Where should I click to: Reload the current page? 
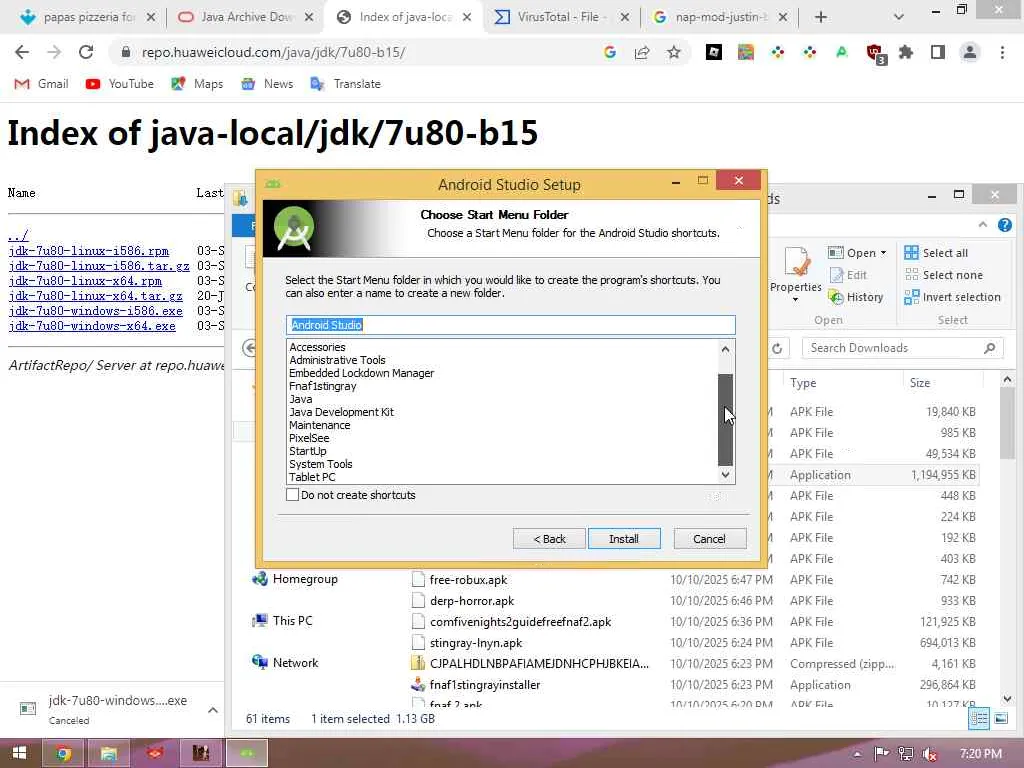(x=86, y=52)
